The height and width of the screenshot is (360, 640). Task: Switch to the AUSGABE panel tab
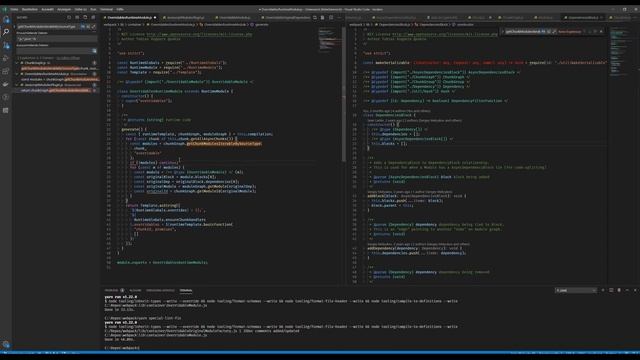[135, 290]
